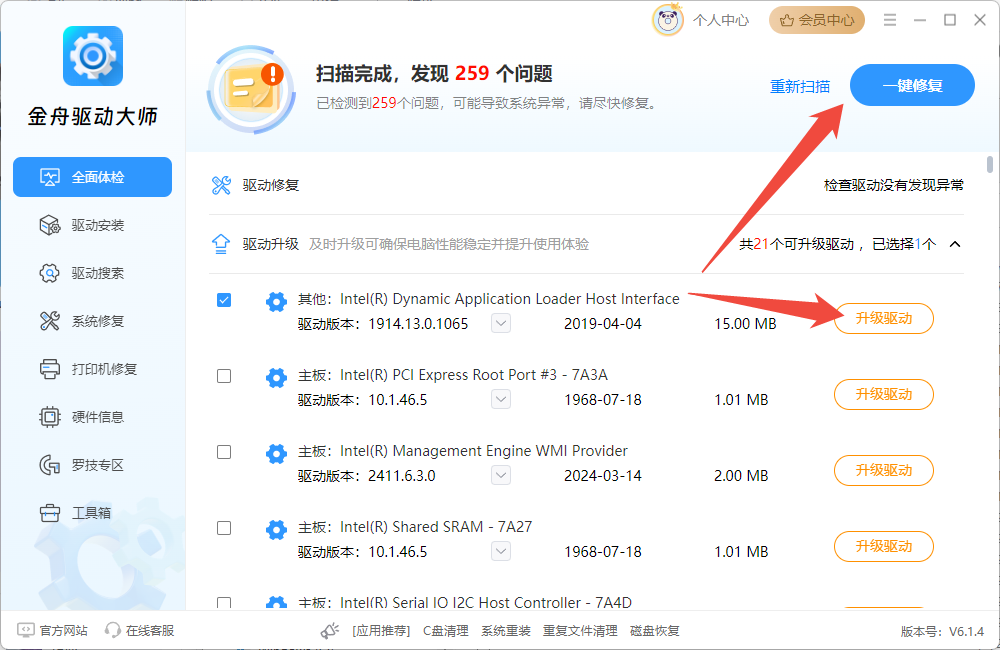Select the 全面体检 sidebar tab
Screen dimensions: 1000x650
[92, 177]
